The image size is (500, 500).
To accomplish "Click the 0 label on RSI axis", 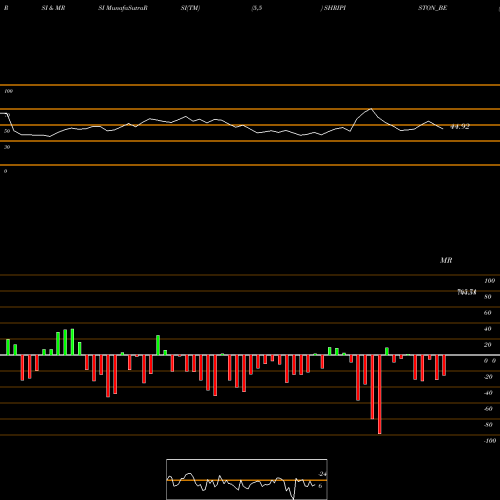I will tap(5, 171).
